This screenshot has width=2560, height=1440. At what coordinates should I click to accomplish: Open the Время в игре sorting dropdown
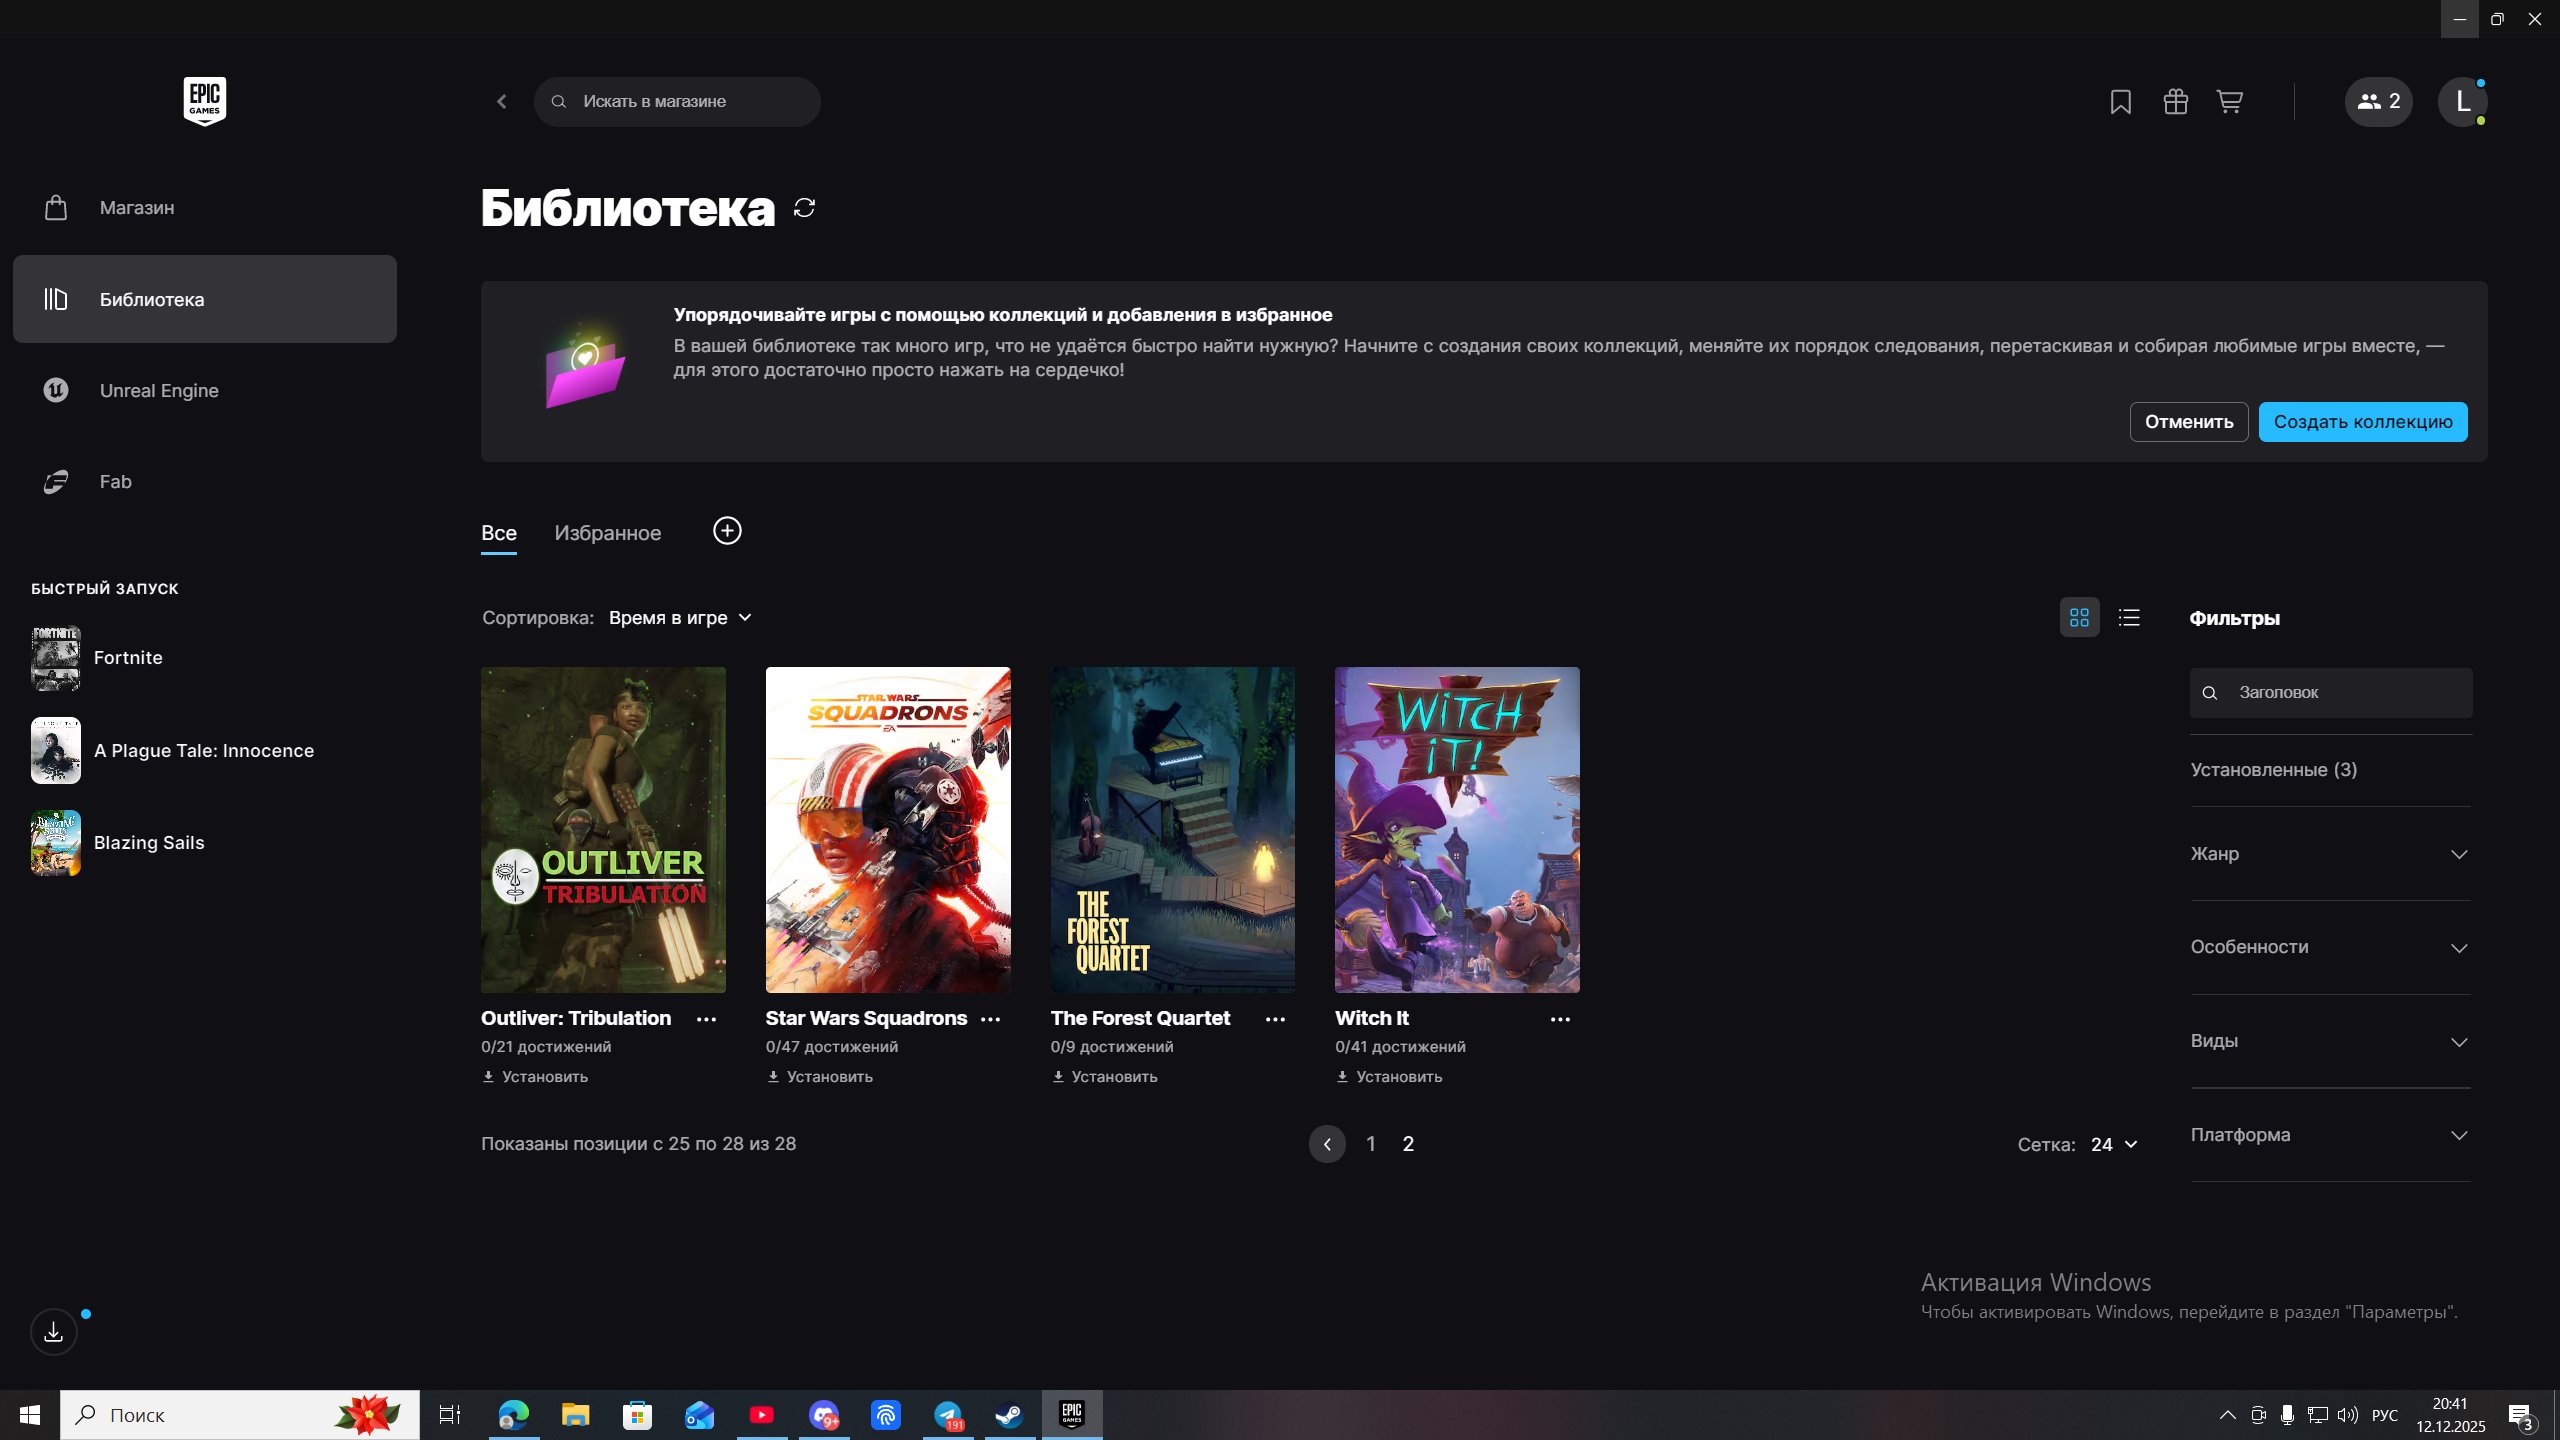click(x=680, y=617)
